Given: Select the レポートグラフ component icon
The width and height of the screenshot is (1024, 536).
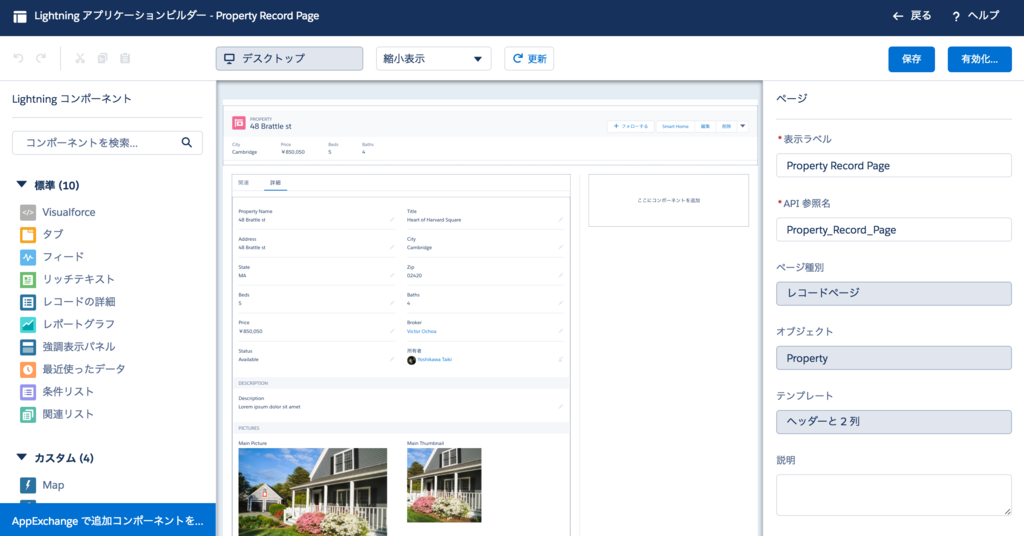Looking at the screenshot, I should click(x=27, y=324).
